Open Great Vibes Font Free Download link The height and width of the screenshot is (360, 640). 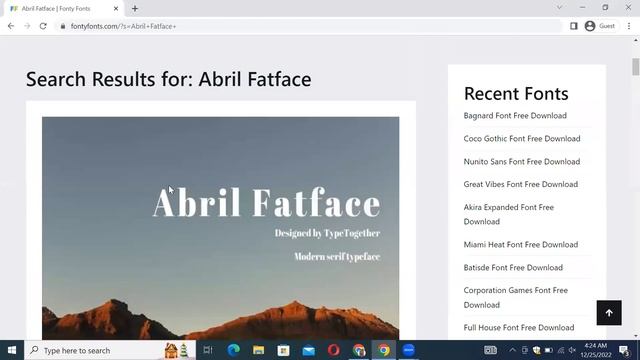(x=521, y=184)
